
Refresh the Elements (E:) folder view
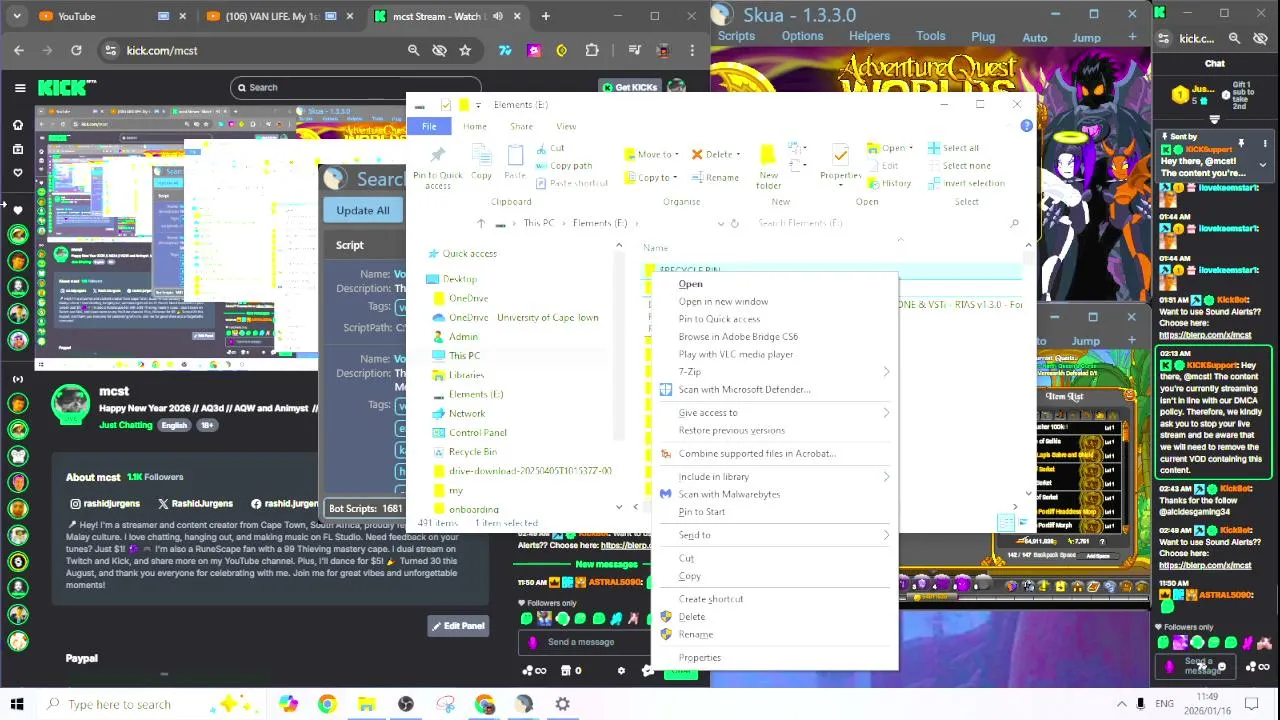point(735,223)
